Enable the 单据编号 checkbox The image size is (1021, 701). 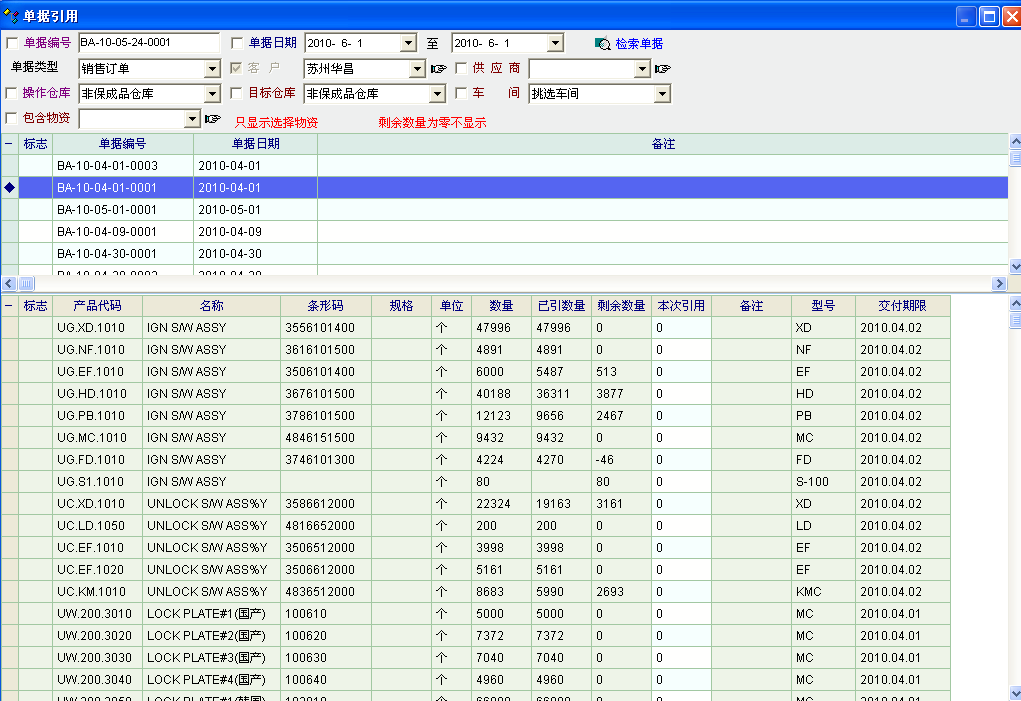[x=12, y=43]
